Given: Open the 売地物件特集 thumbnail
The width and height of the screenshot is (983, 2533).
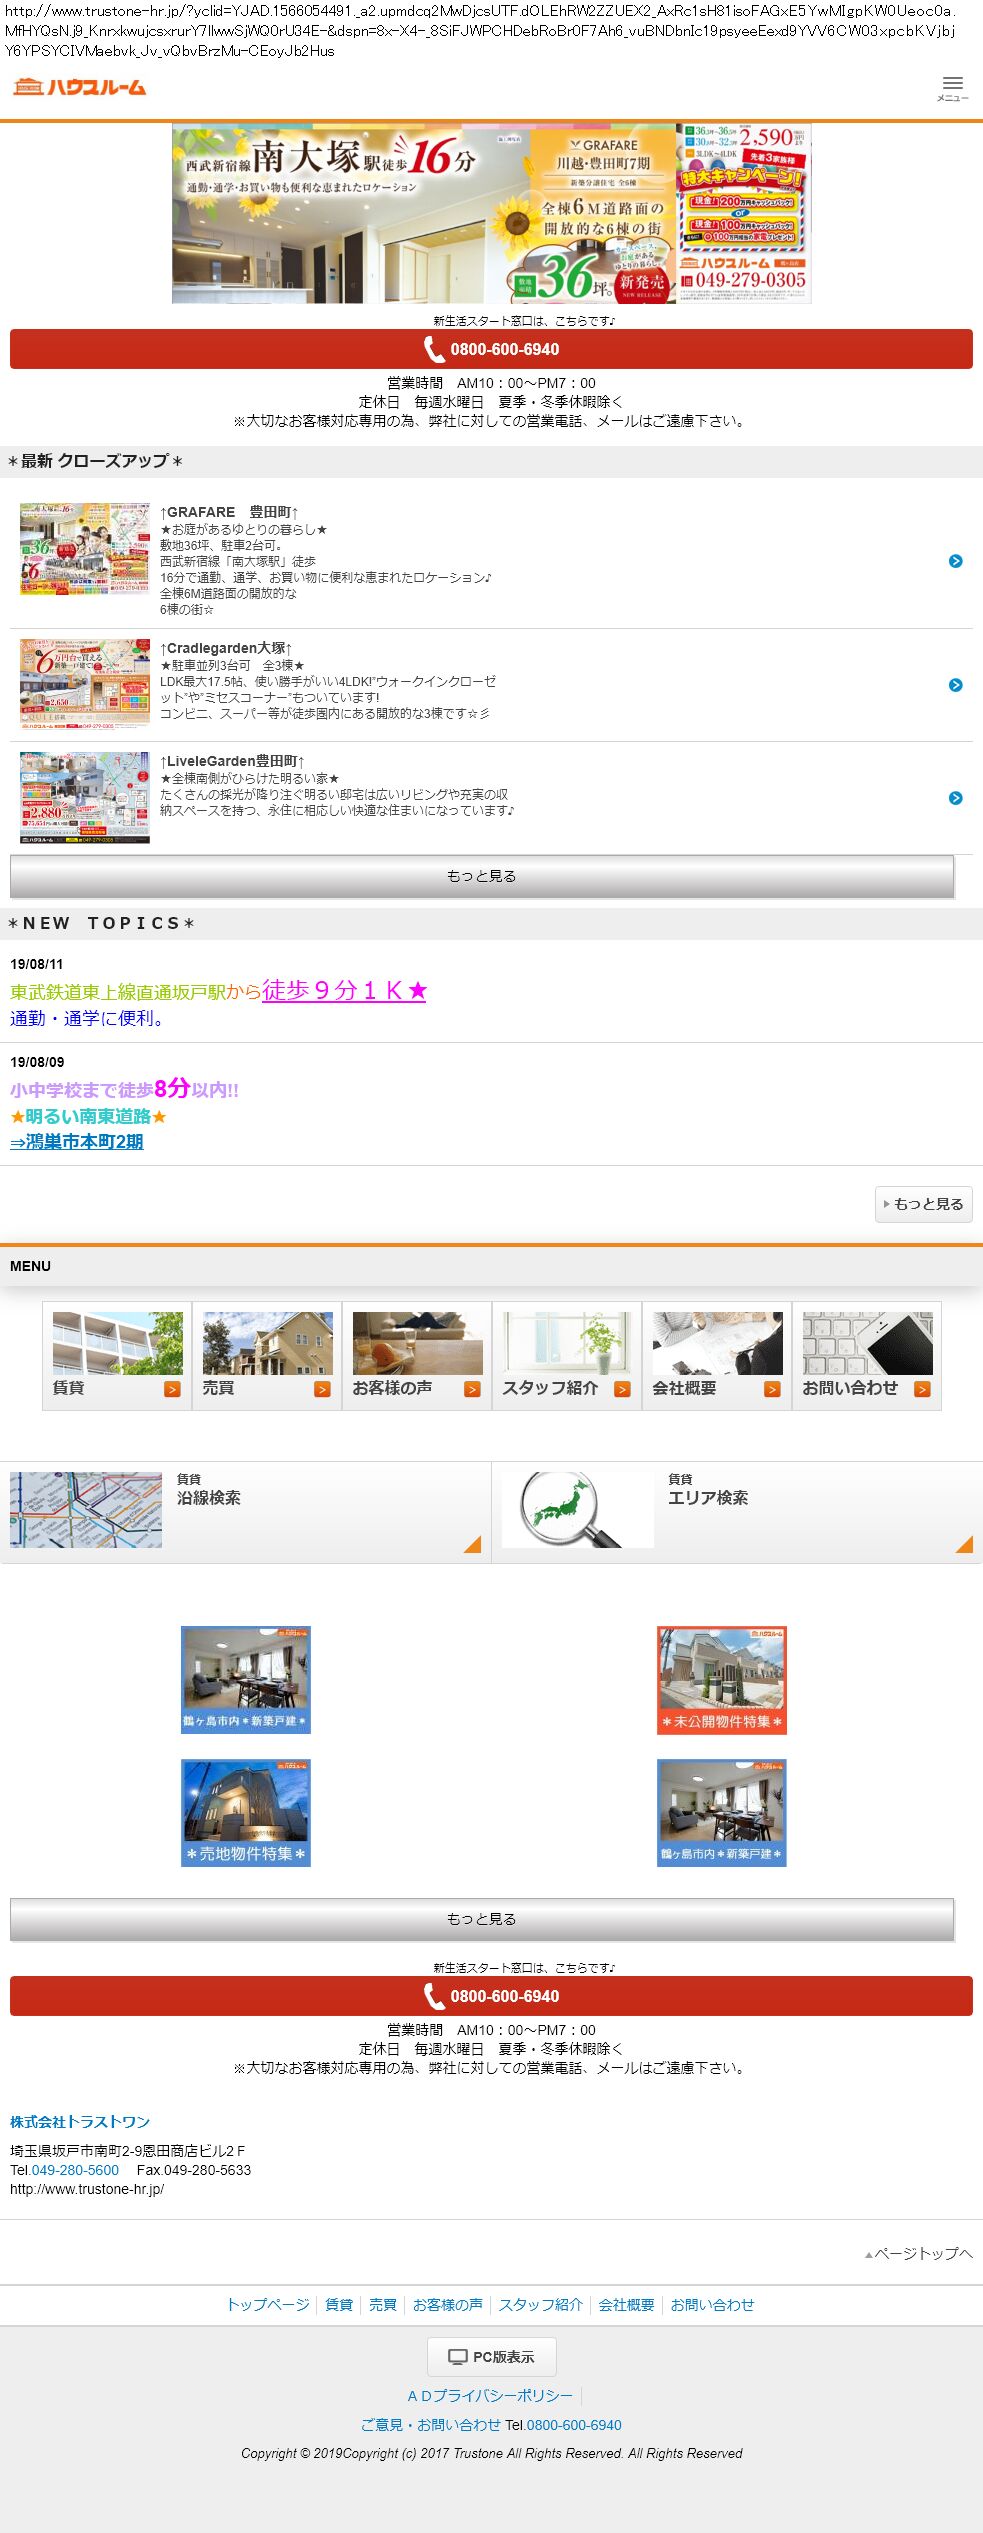Looking at the screenshot, I should (x=246, y=1813).
